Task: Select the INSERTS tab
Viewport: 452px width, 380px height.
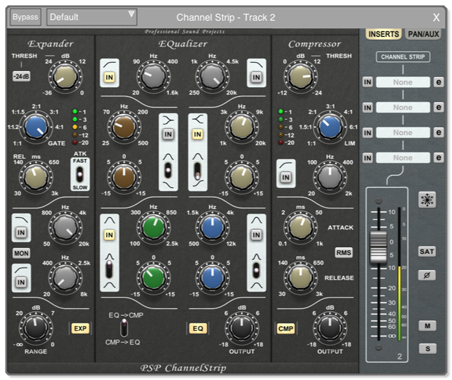Action: point(384,34)
